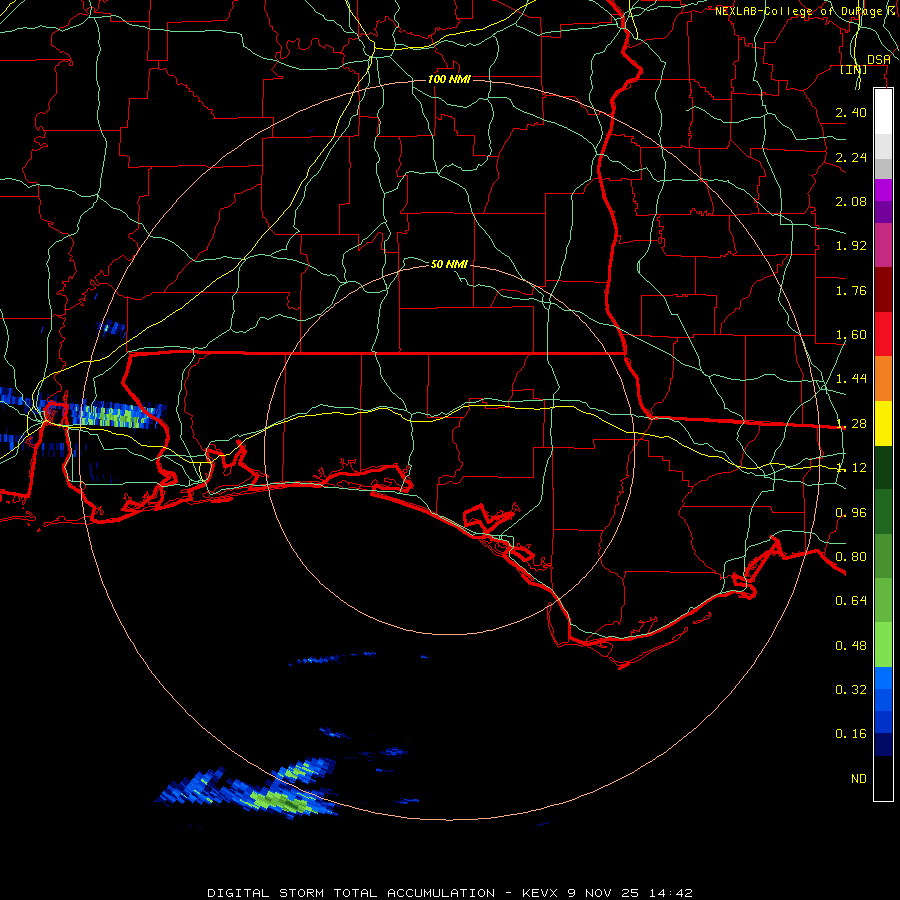This screenshot has width=900, height=900.
Task: Click the Digital Storm Total Accumulation caption
Action: click(x=449, y=893)
